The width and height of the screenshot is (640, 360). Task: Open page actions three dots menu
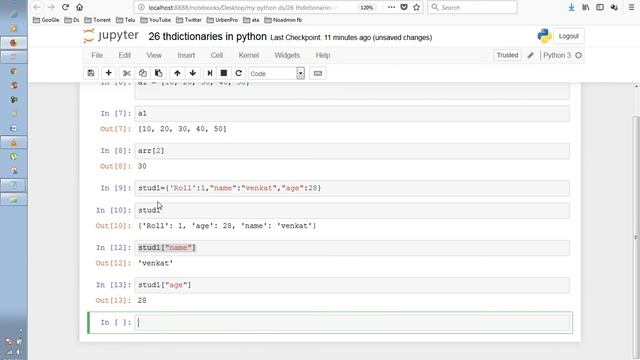[x=391, y=7]
